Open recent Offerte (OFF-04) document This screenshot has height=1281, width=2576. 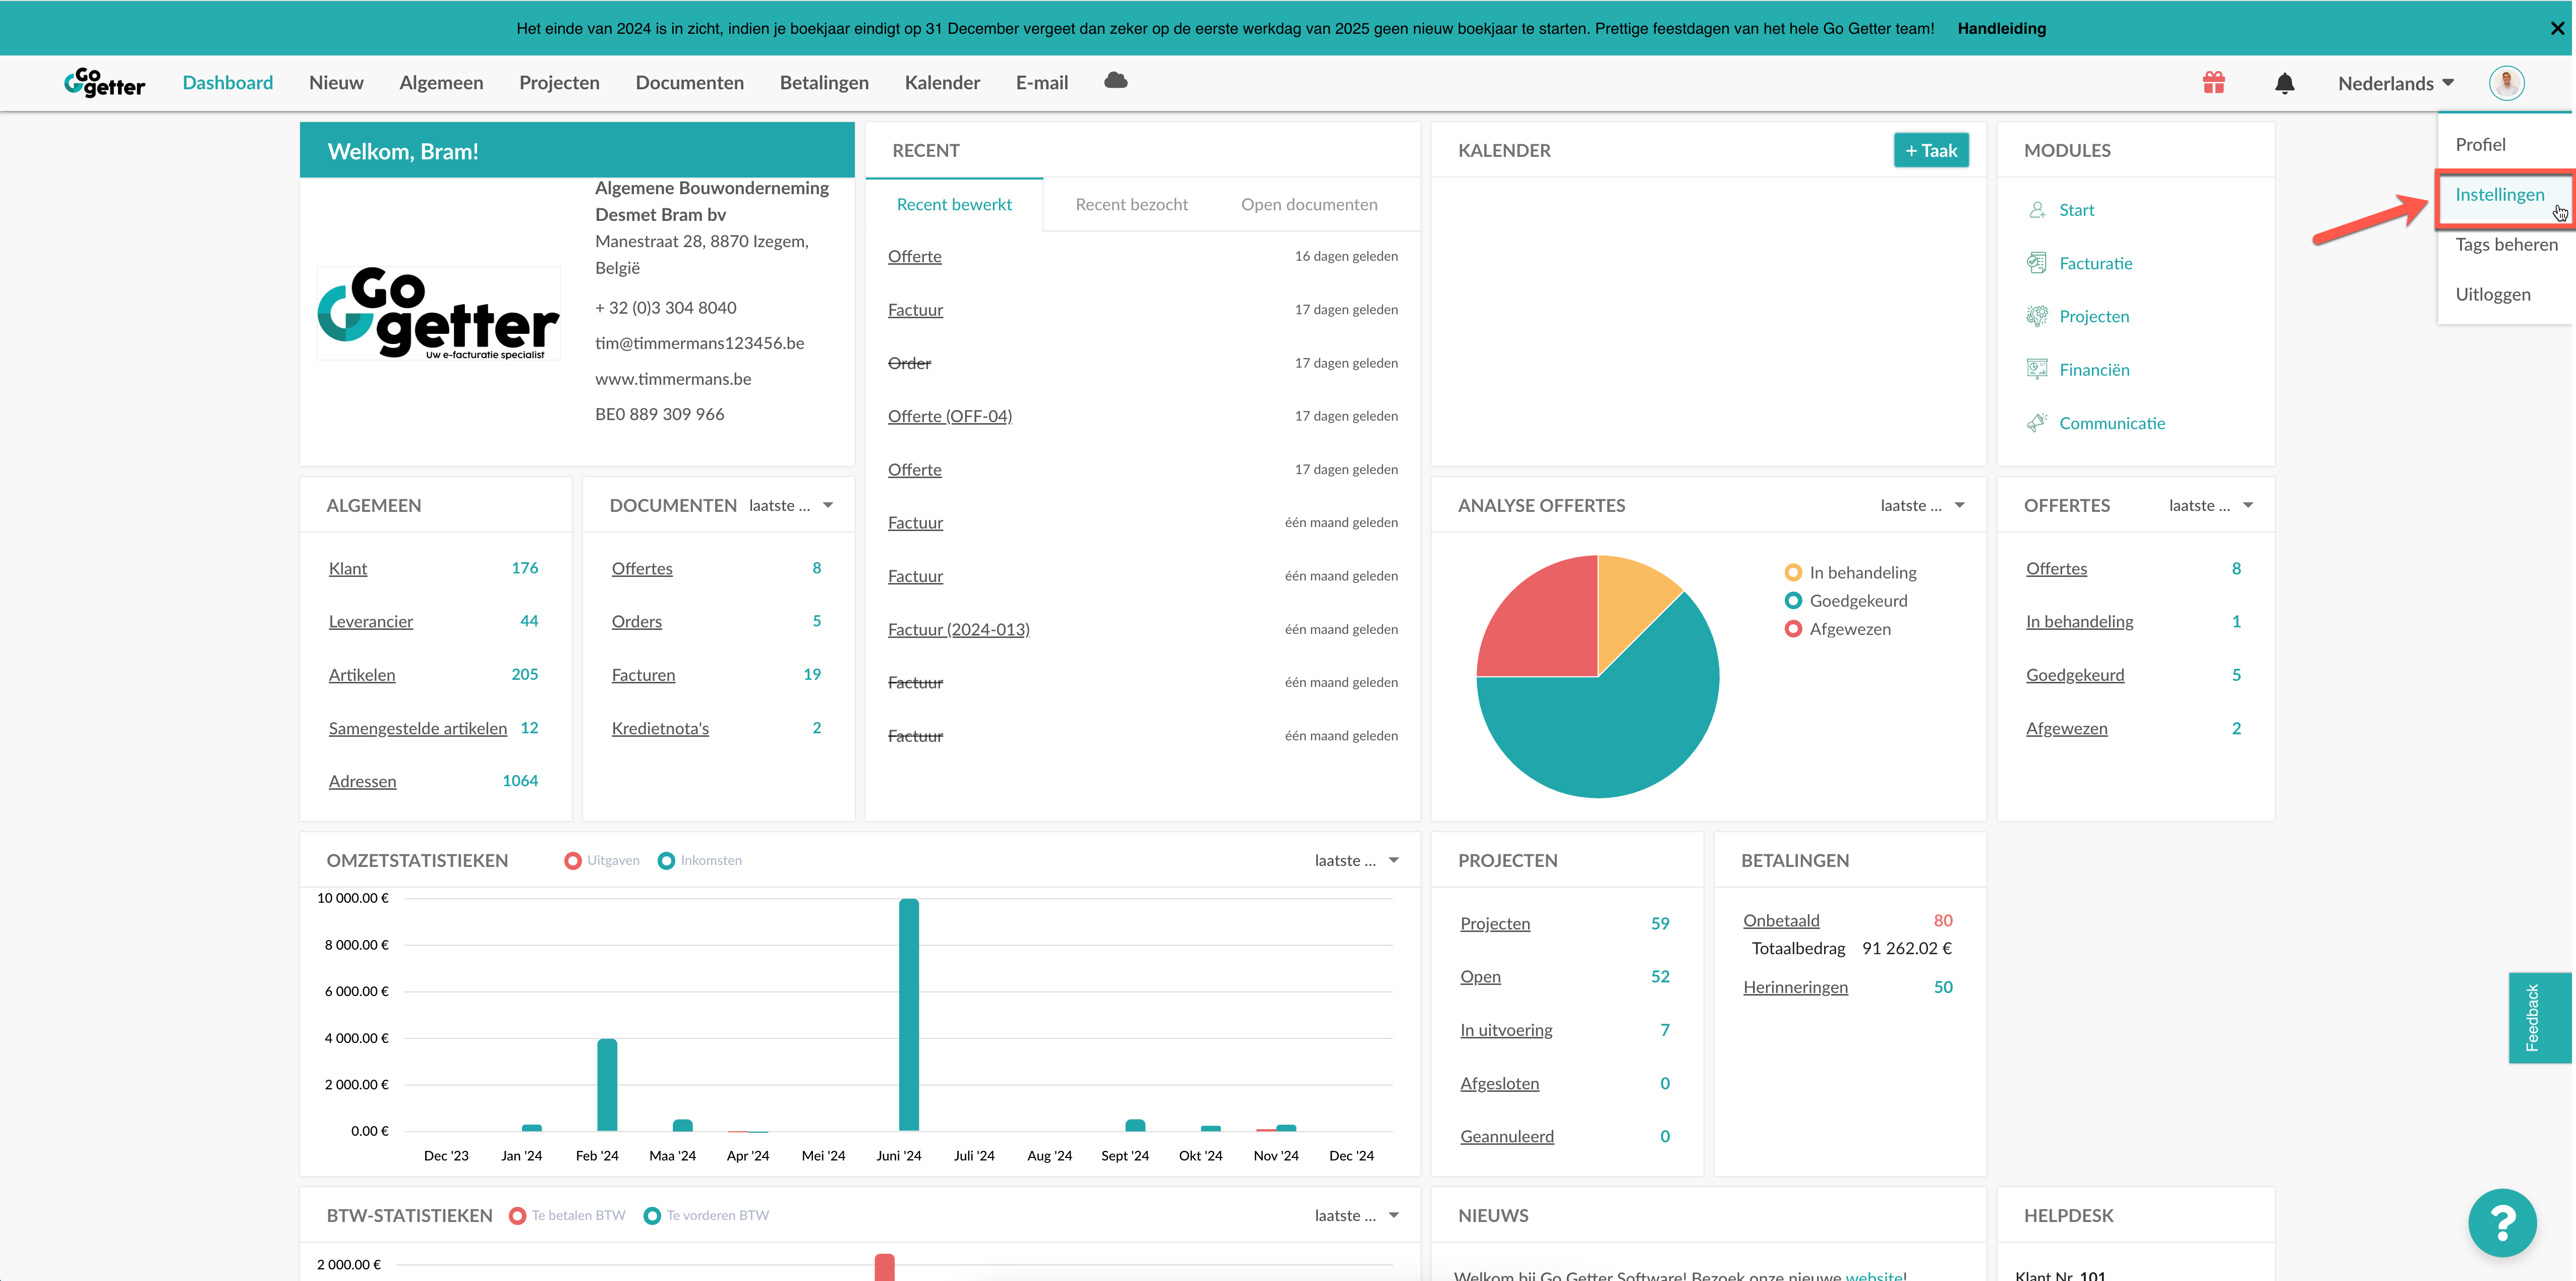[950, 416]
